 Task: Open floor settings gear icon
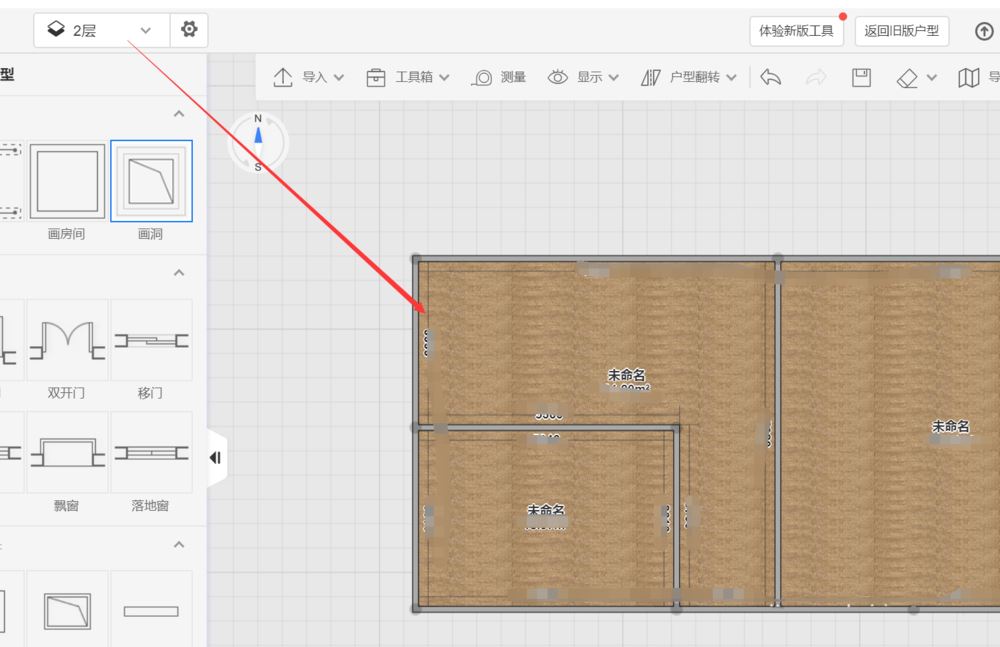pyautogui.click(x=189, y=30)
